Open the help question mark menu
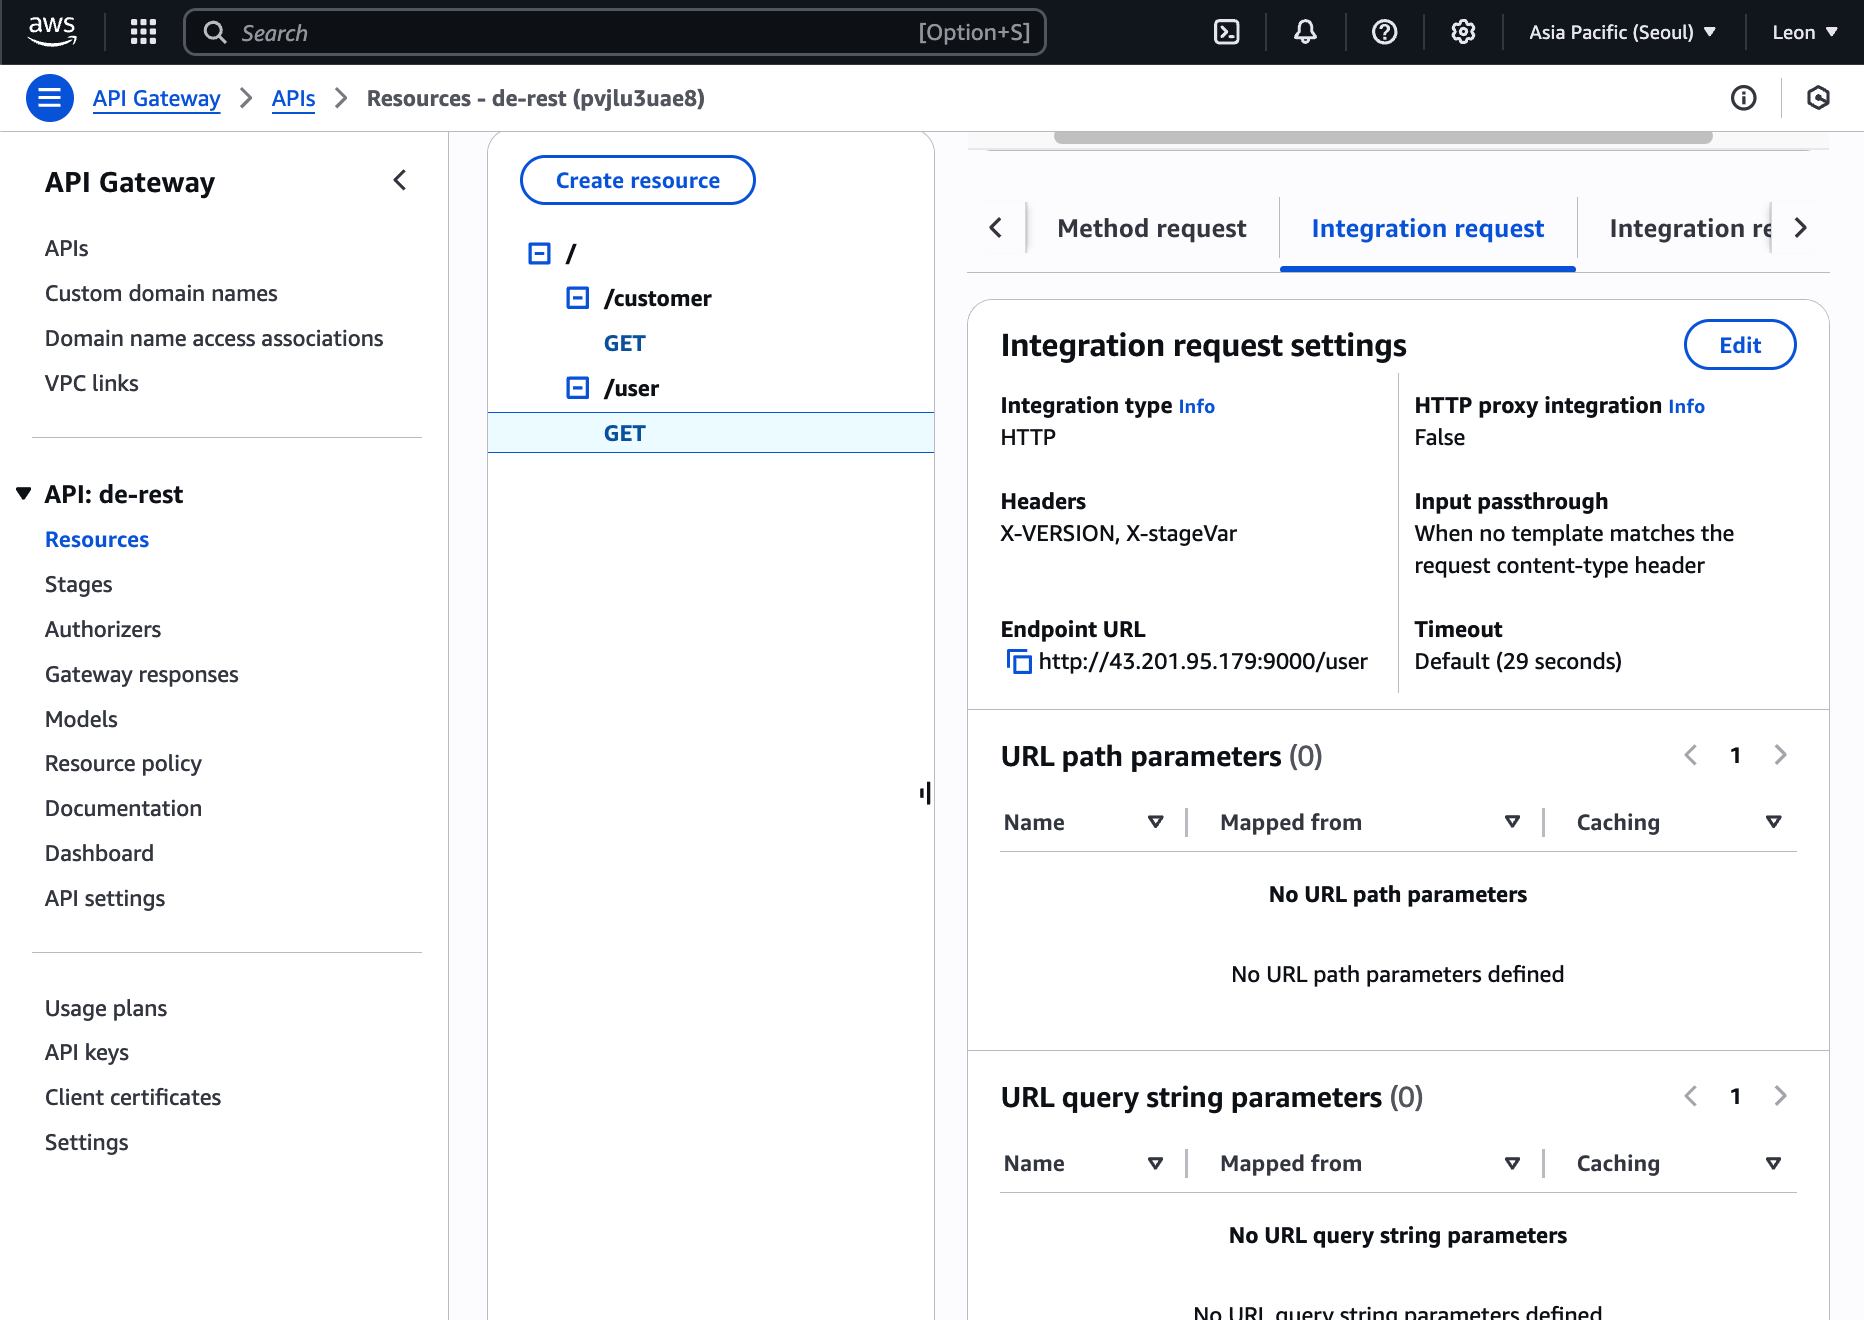The height and width of the screenshot is (1320, 1864). tap(1384, 32)
